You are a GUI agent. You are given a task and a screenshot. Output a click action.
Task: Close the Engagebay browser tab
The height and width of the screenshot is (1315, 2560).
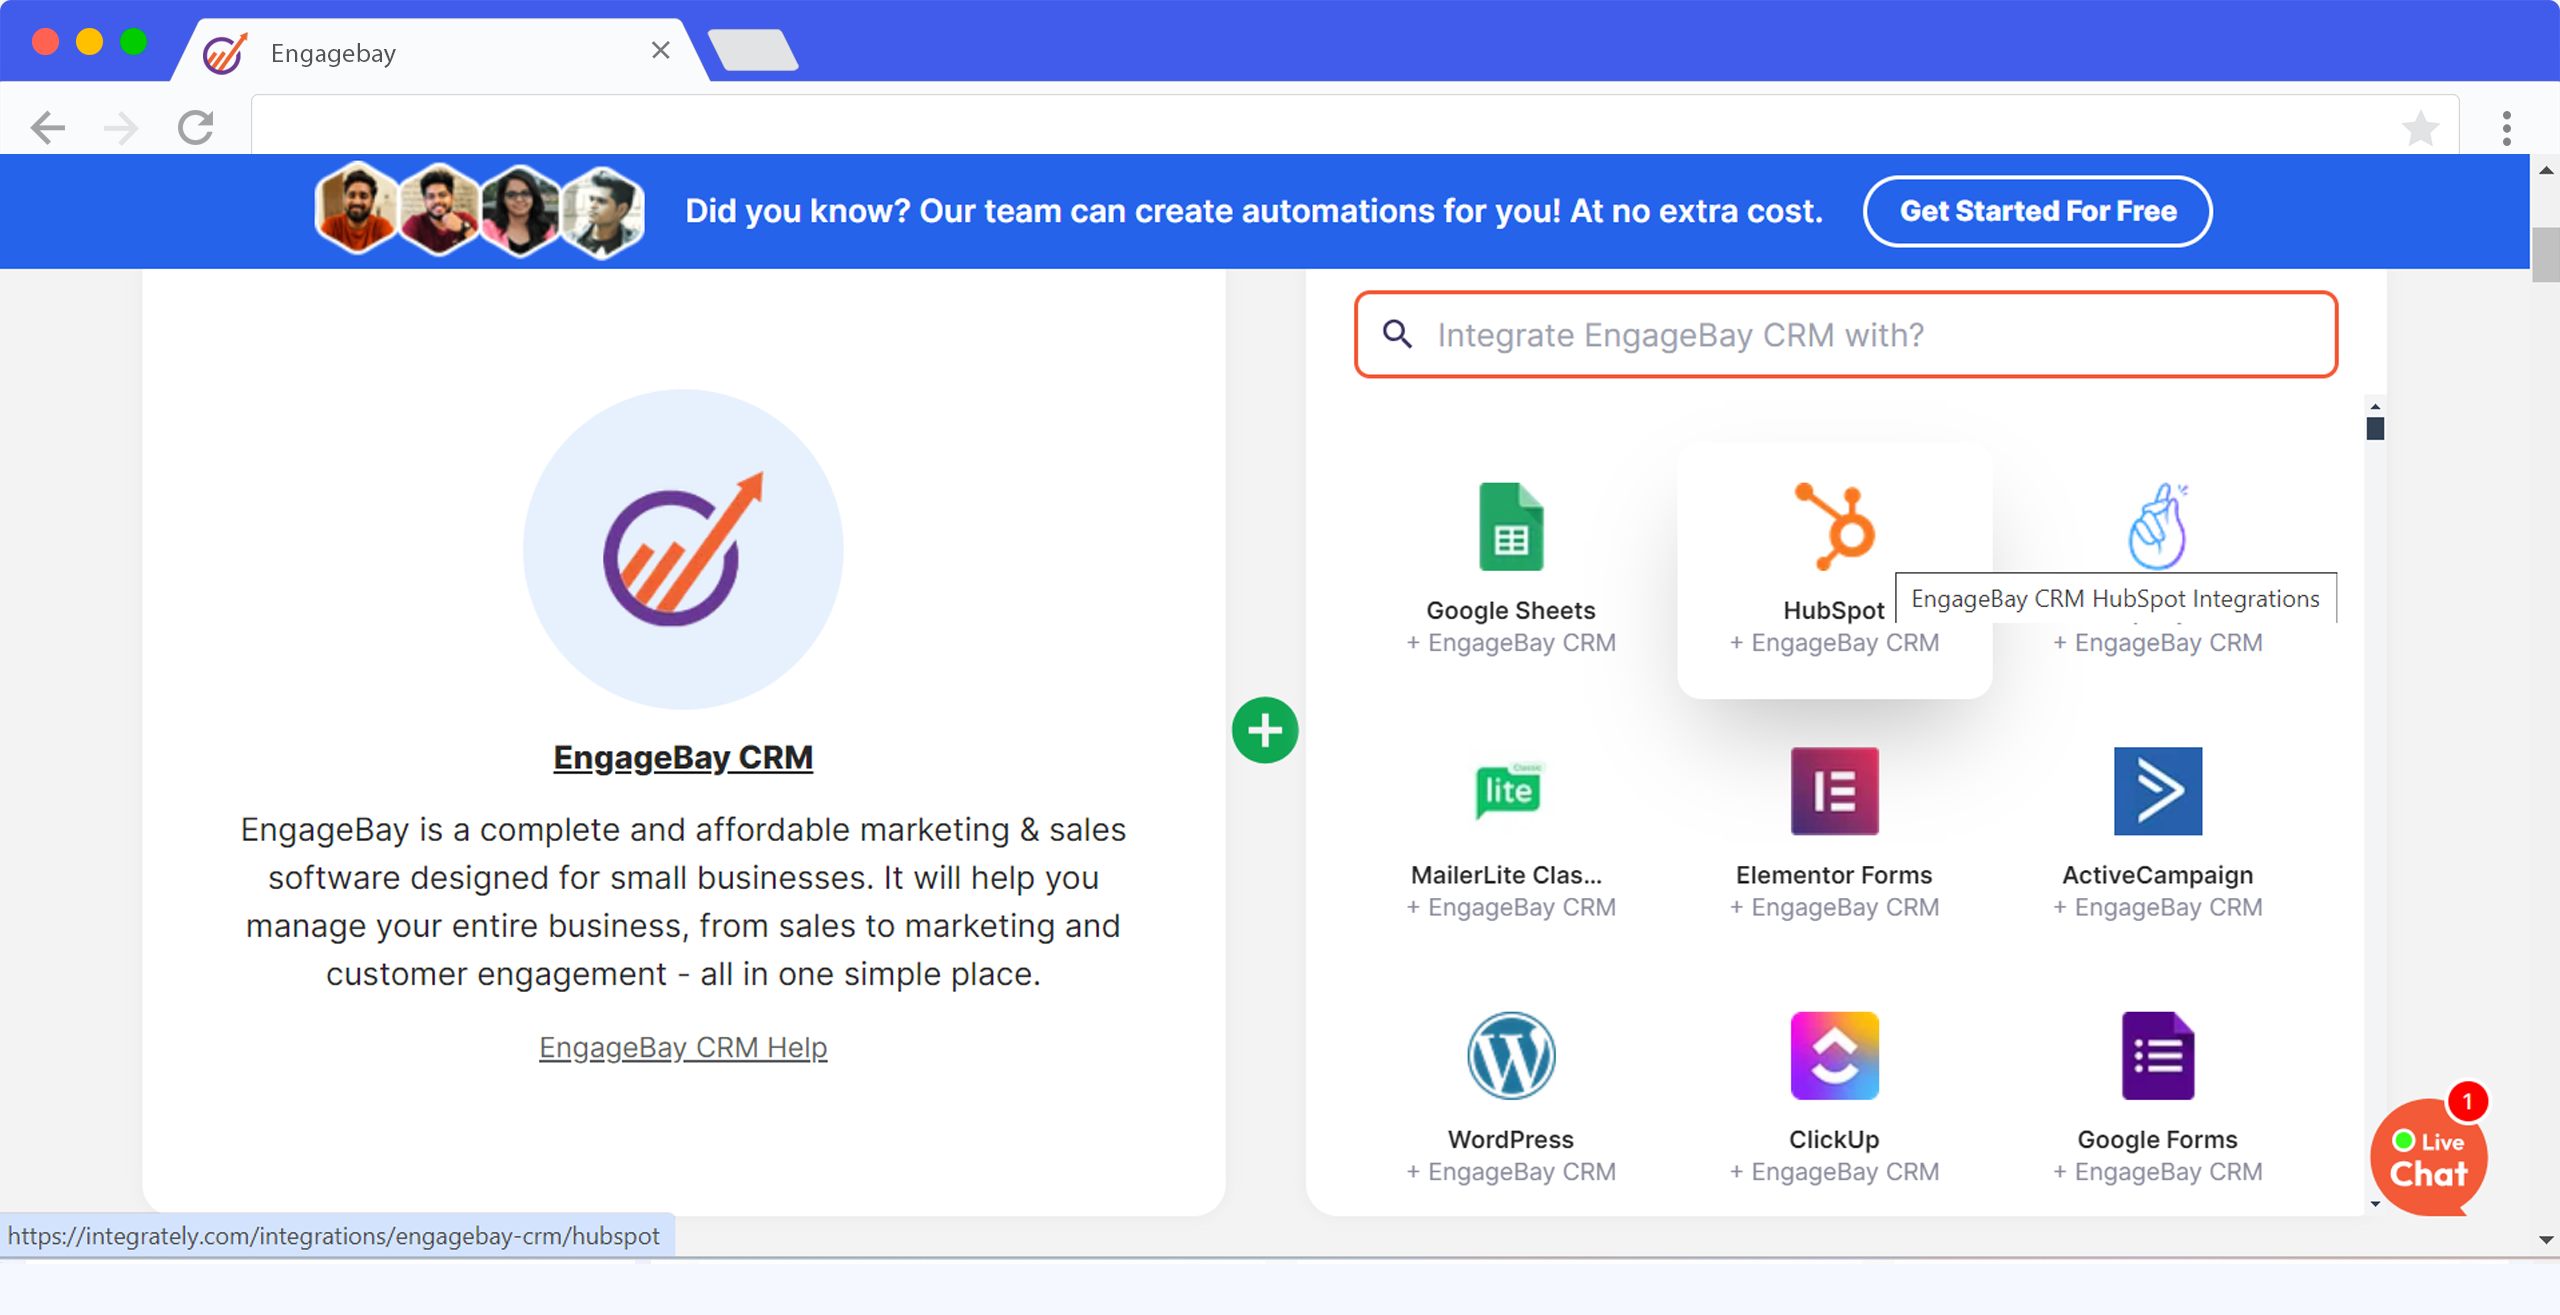pos(660,50)
